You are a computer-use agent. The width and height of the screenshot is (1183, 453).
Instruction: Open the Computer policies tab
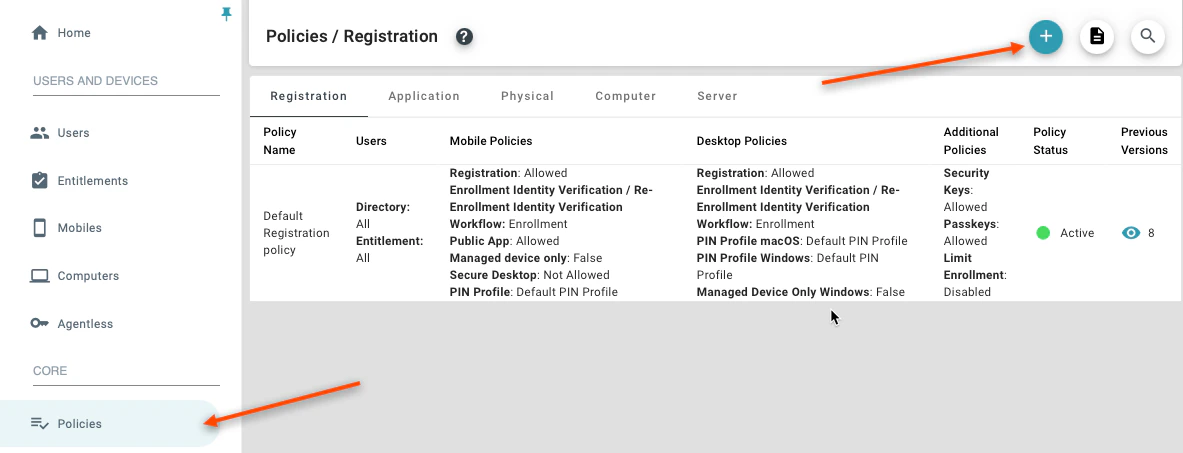(625, 96)
